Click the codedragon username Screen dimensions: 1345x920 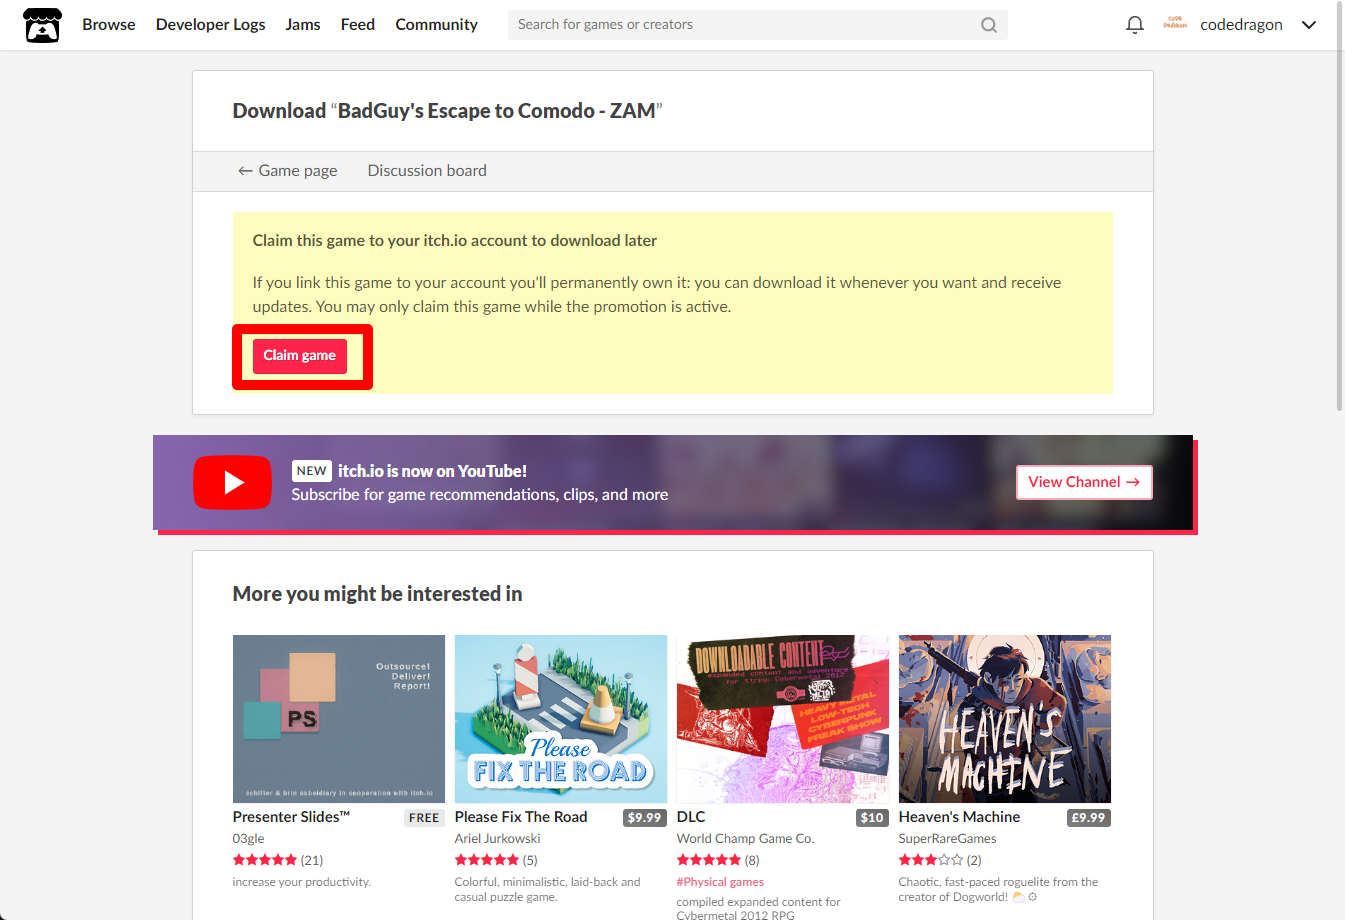[x=1241, y=25]
